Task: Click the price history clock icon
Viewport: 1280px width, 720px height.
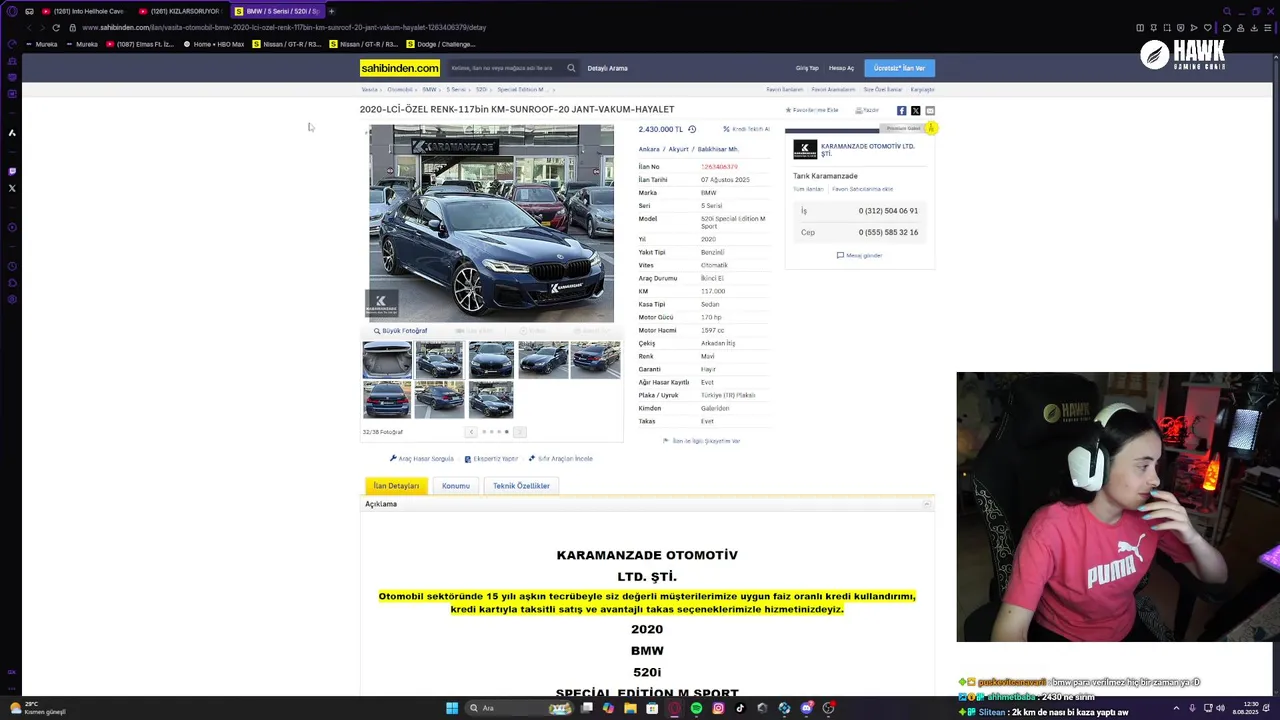Action: pyautogui.click(x=692, y=129)
